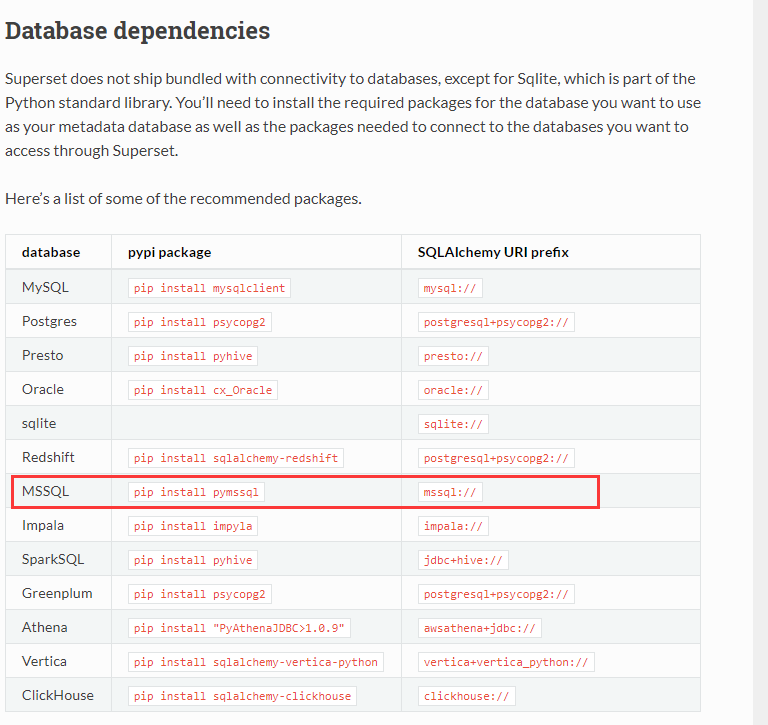Click the Presto row's "pip install pyhive" code
768x725 pixels.
193,356
